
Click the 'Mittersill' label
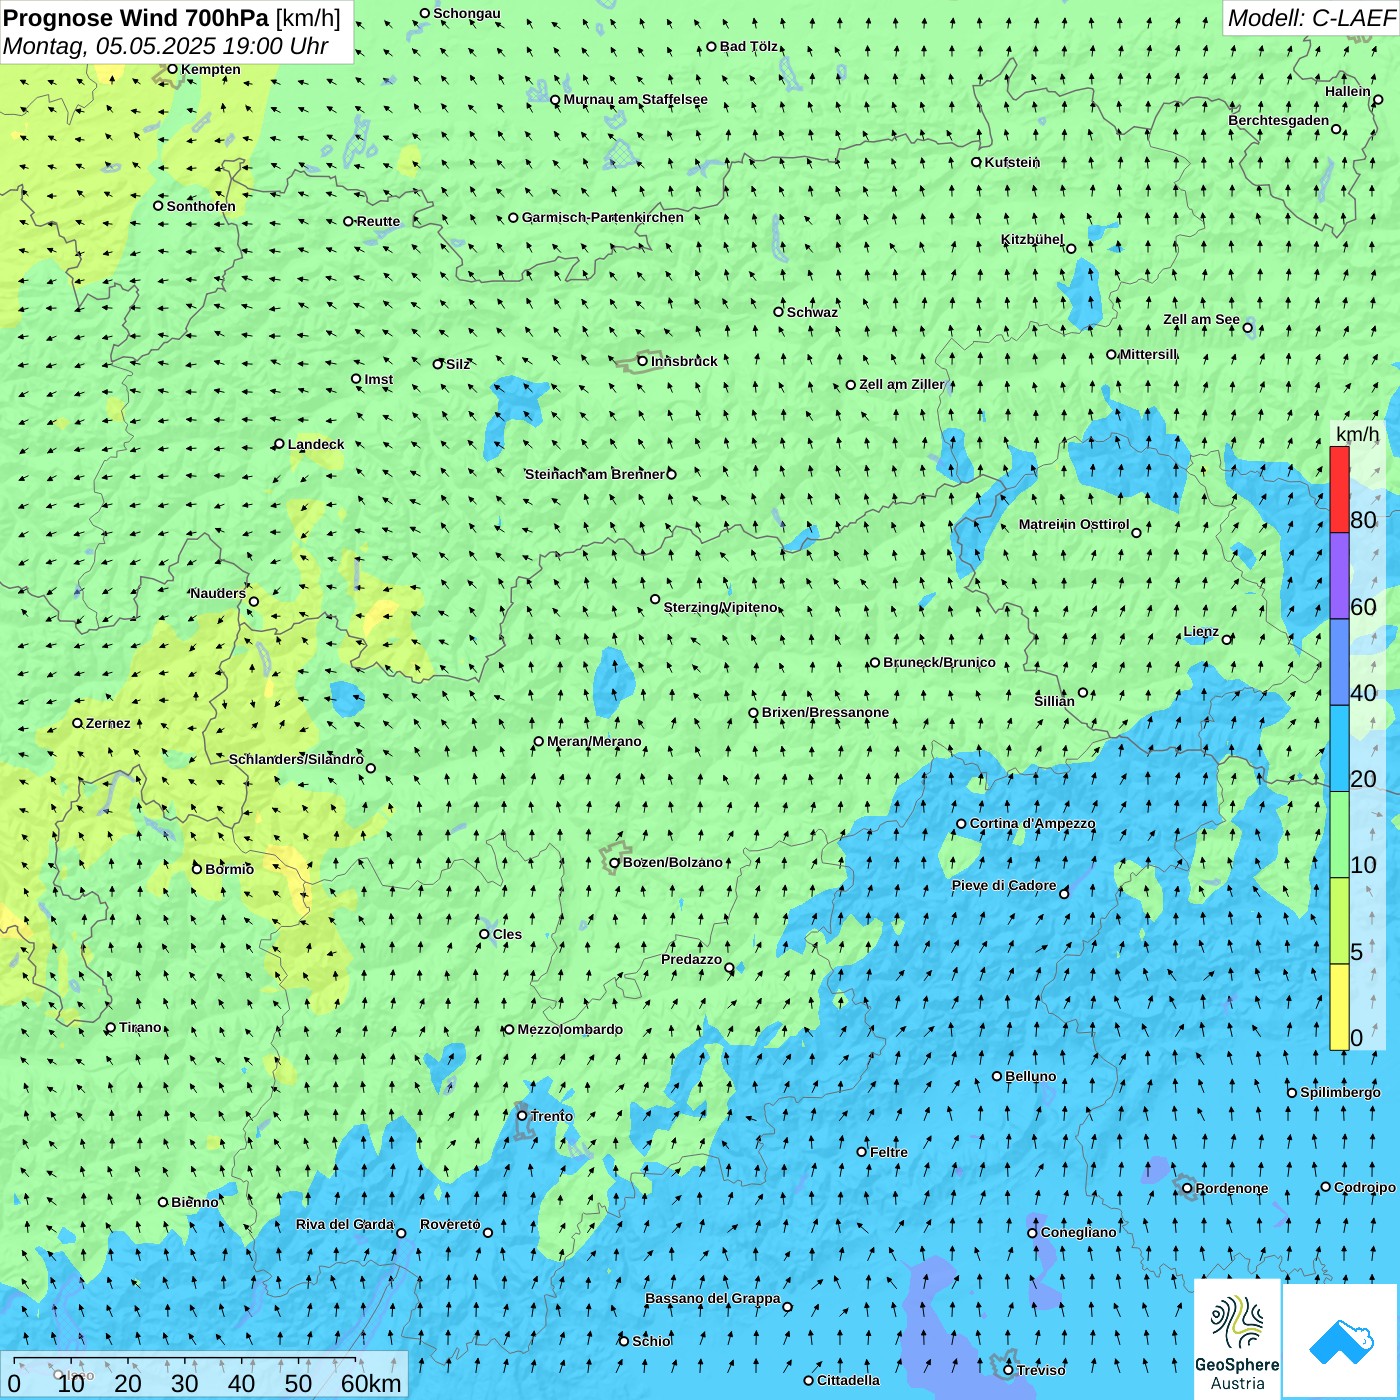point(1149,354)
